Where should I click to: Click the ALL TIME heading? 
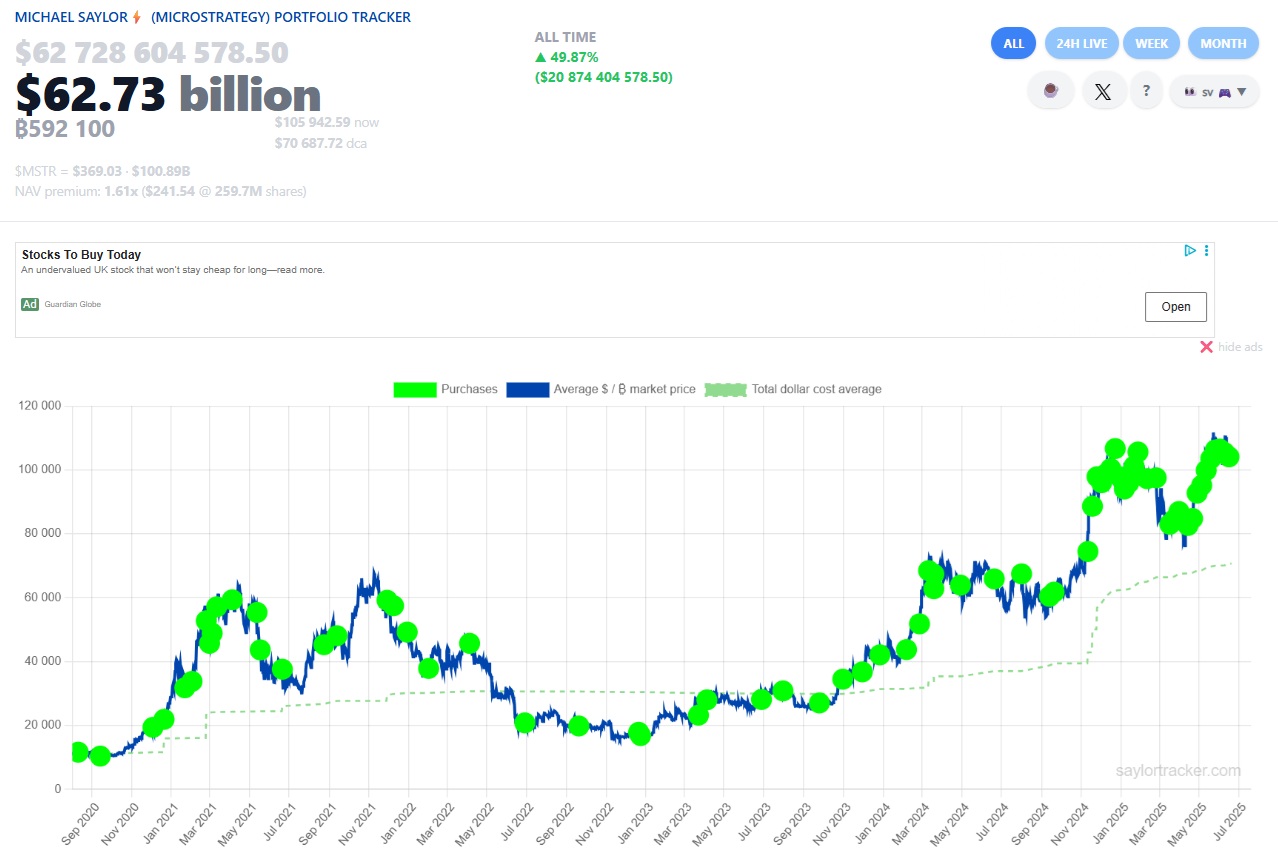[x=565, y=37]
